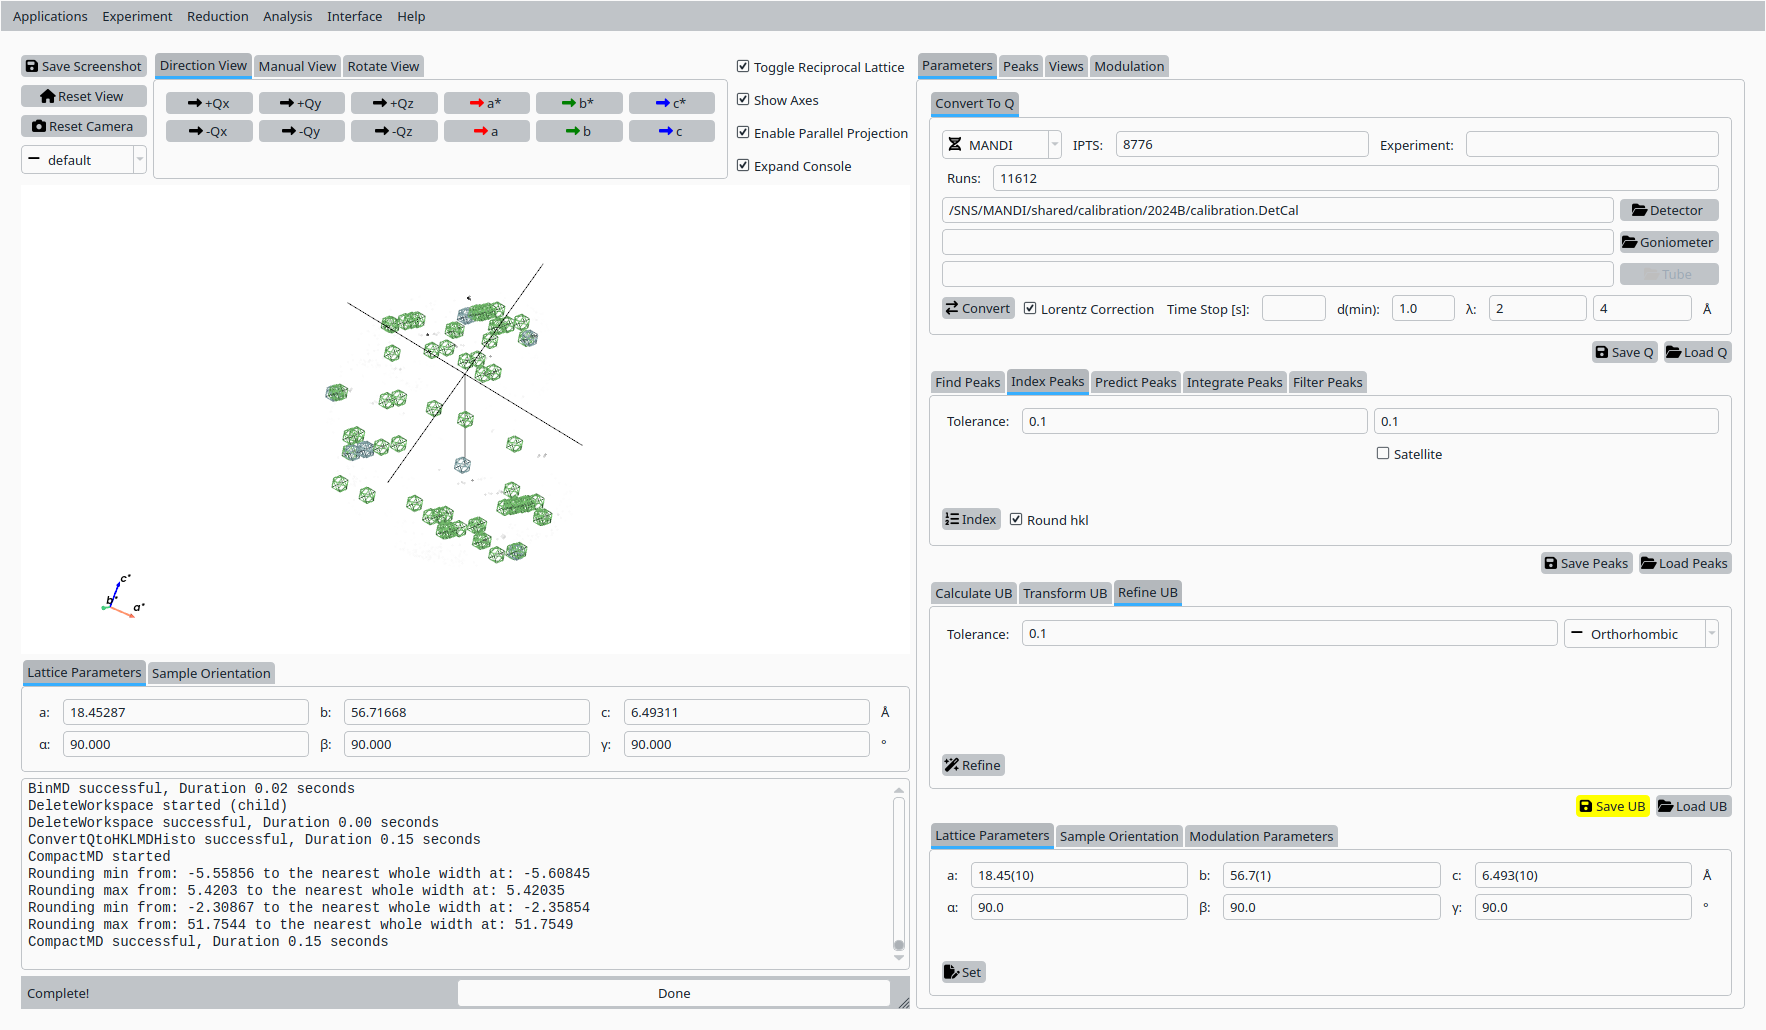This screenshot has height=1030, width=1766.
Task: Click the IPTS input field
Action: pos(1241,145)
